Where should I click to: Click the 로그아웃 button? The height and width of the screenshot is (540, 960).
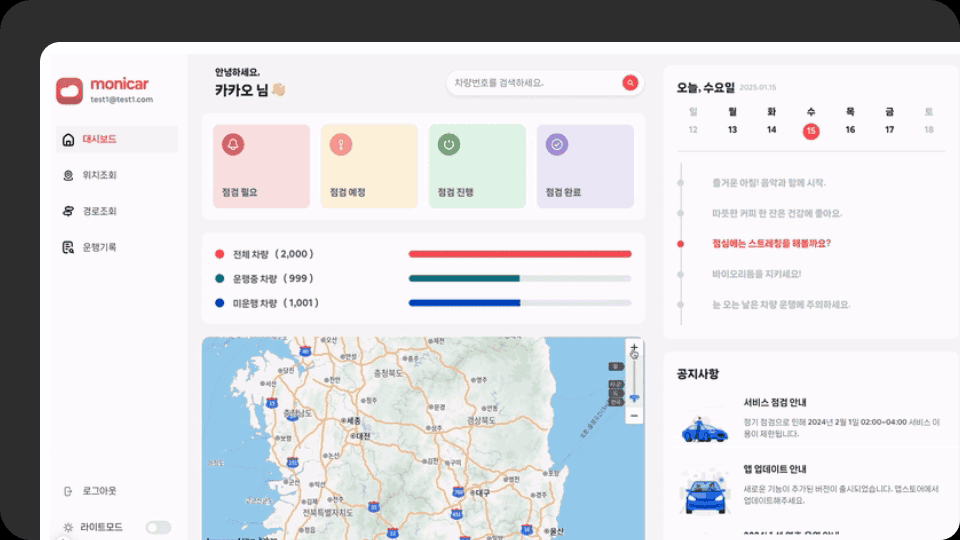[x=99, y=491]
